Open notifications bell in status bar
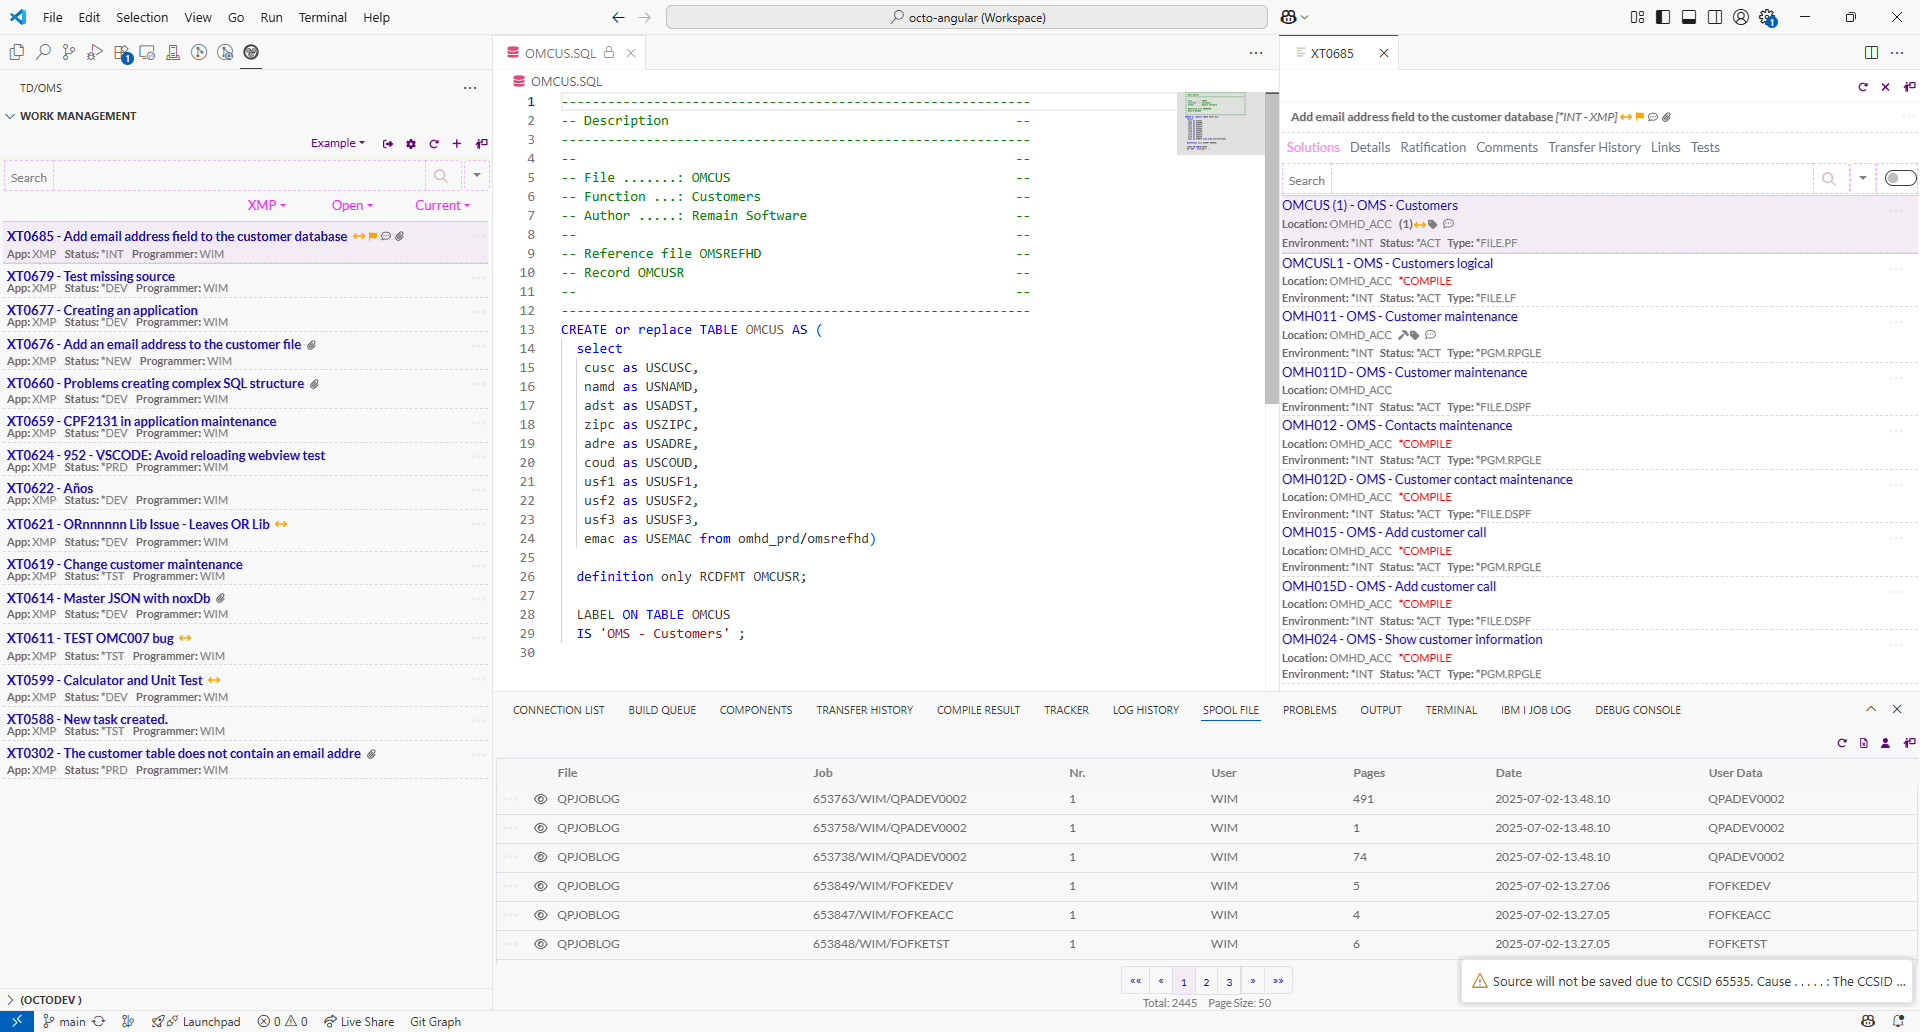1920x1032 pixels. (1898, 1021)
